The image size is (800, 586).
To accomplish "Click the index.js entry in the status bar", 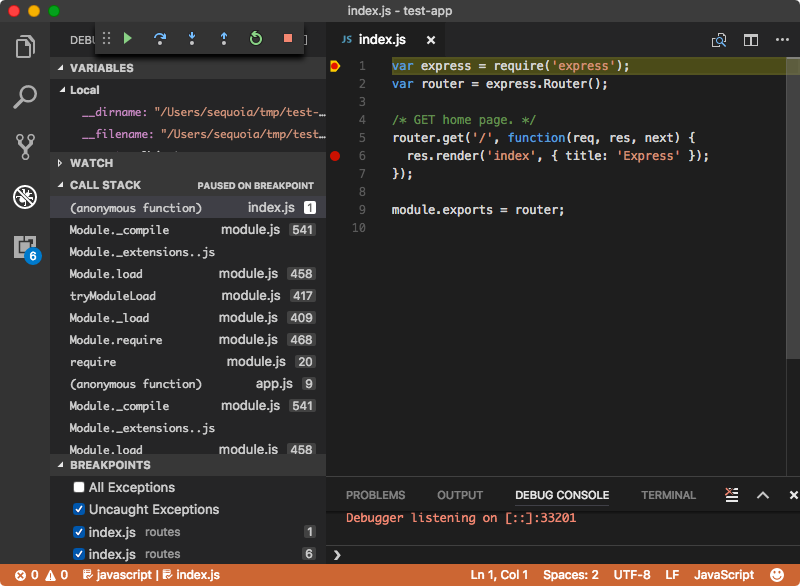I will pyautogui.click(x=191, y=575).
